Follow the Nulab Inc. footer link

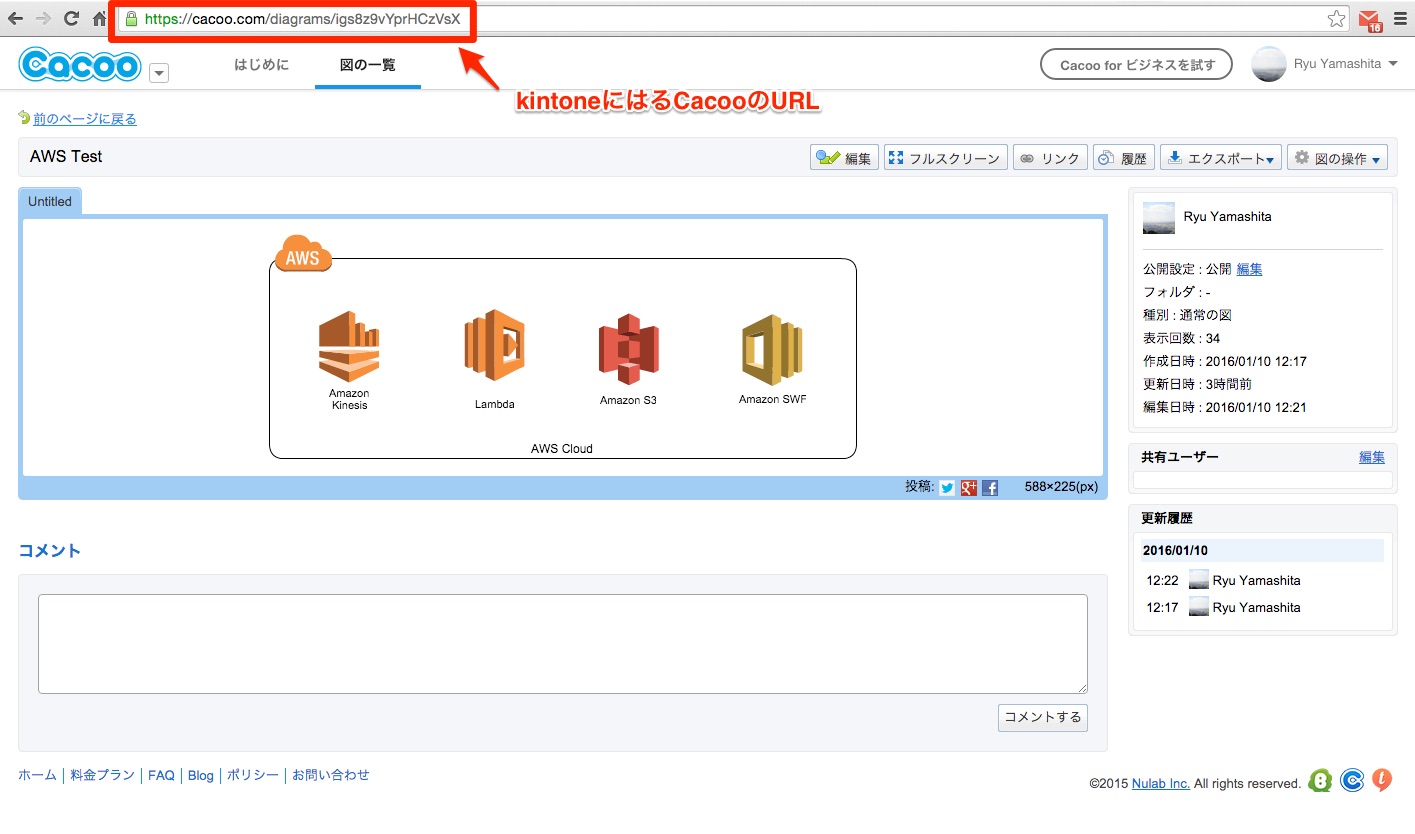[1161, 784]
